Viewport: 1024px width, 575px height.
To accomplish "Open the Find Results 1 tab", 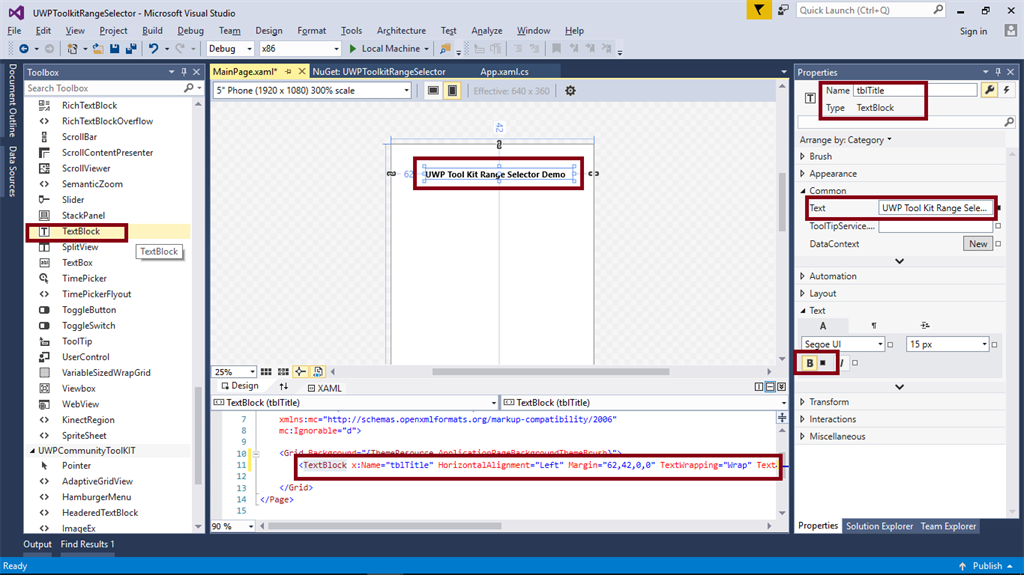I will [x=88, y=544].
